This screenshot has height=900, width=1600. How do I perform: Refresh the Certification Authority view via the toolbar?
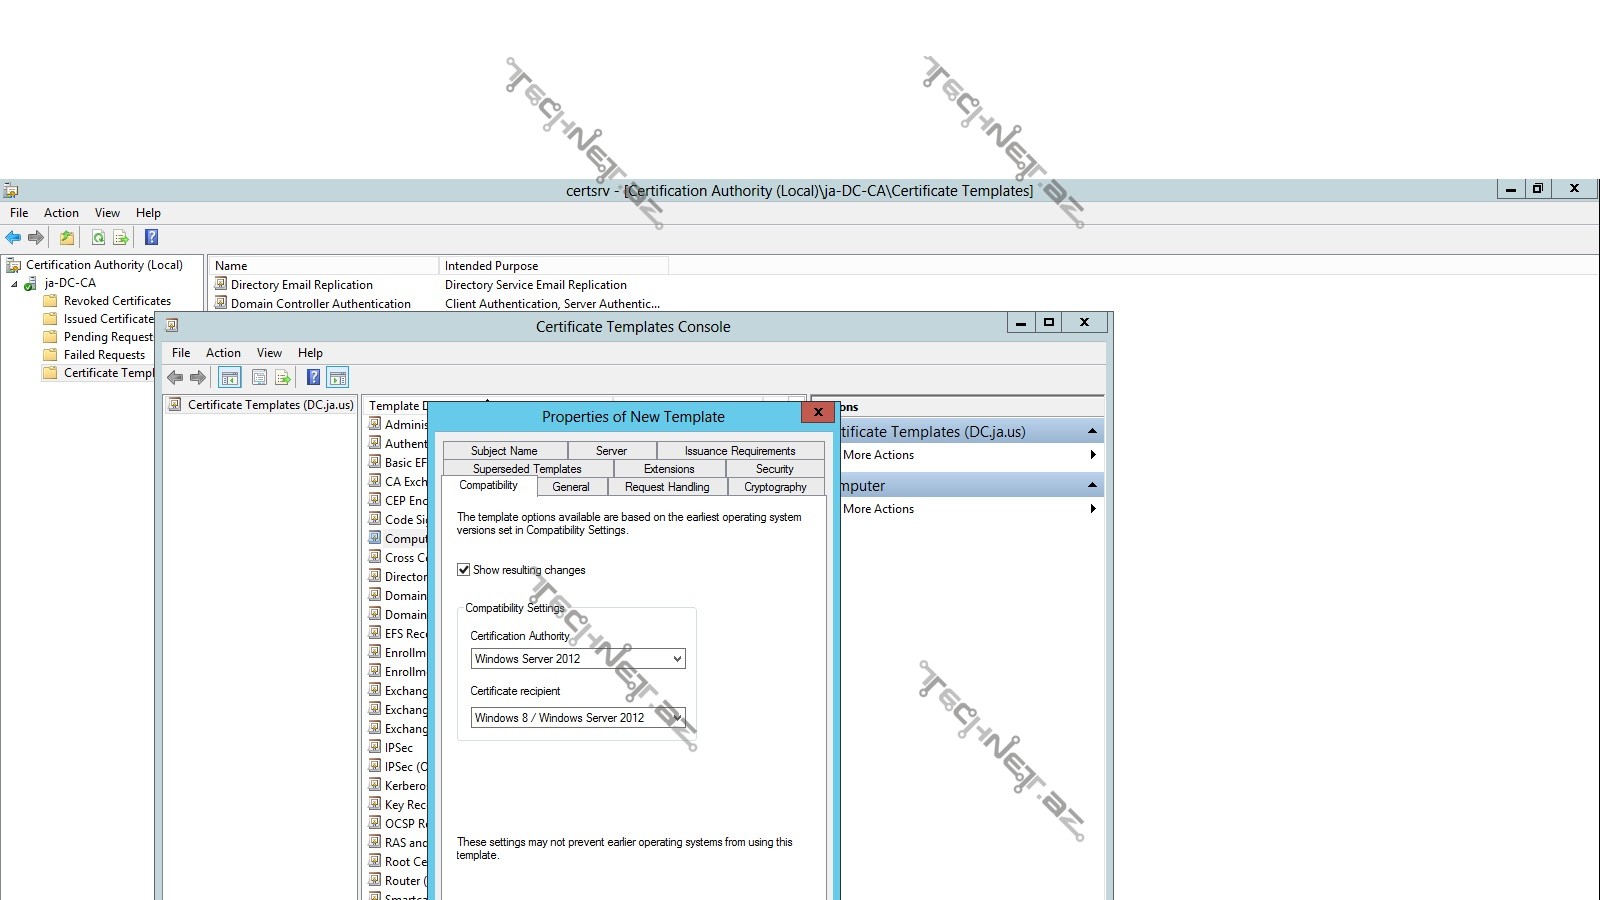coord(98,238)
